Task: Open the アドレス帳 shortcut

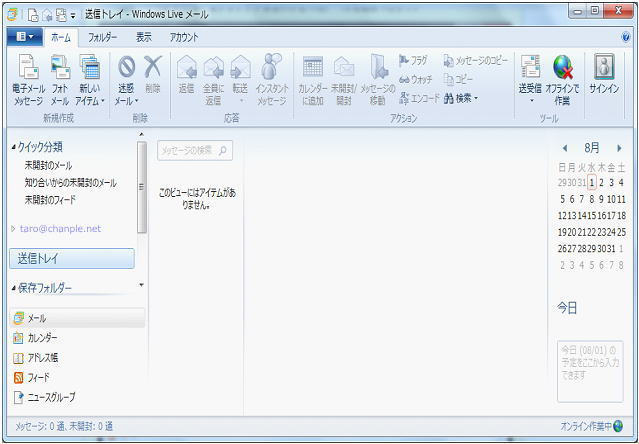Action: tap(36, 358)
